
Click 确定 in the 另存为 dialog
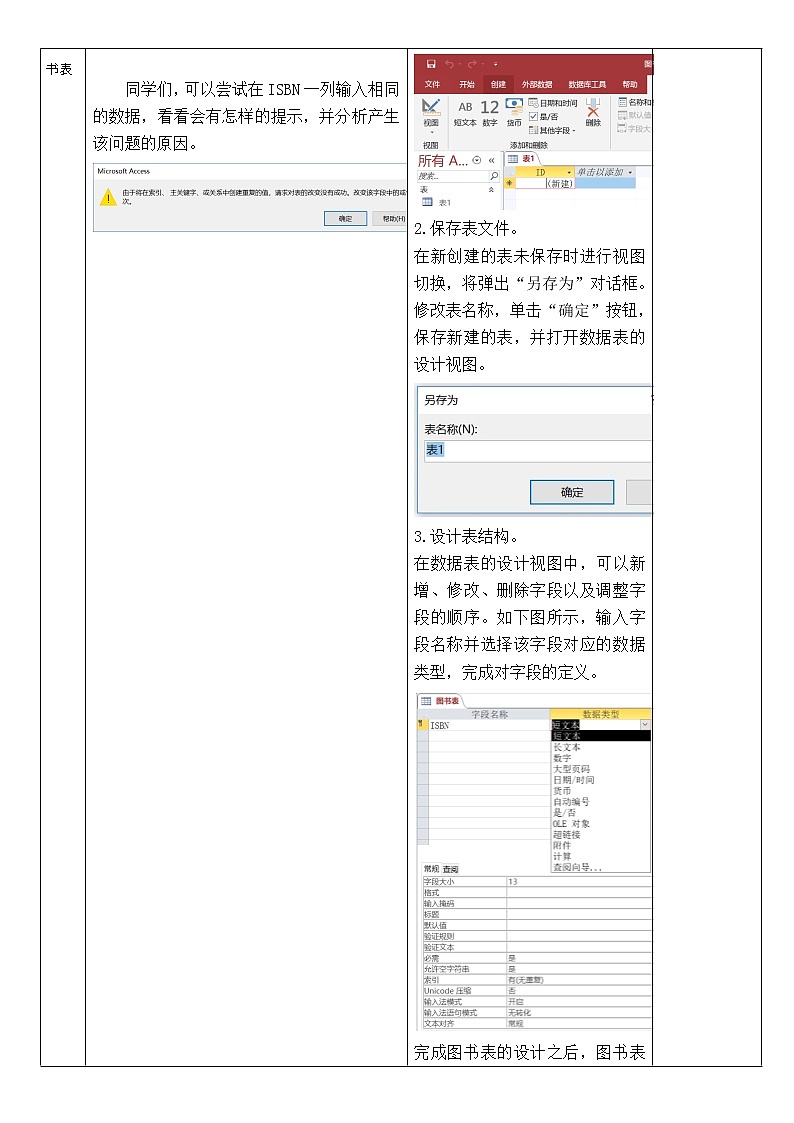click(571, 492)
